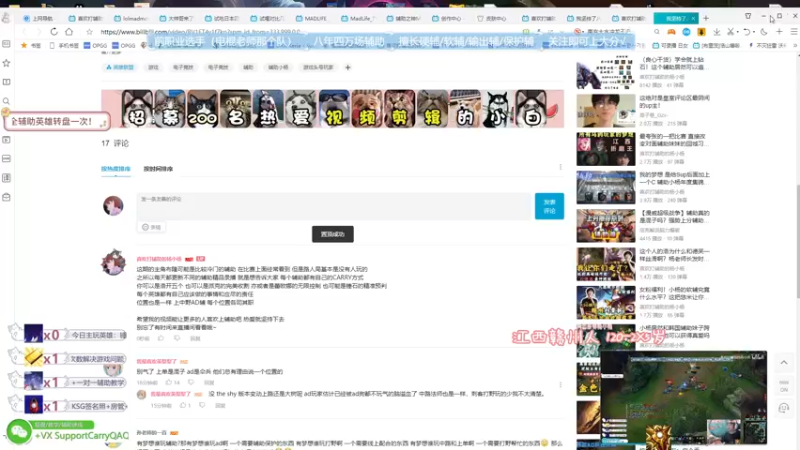800x450 pixels.
Task: Switch to the 皮肤中心 tab
Action: coord(492,18)
